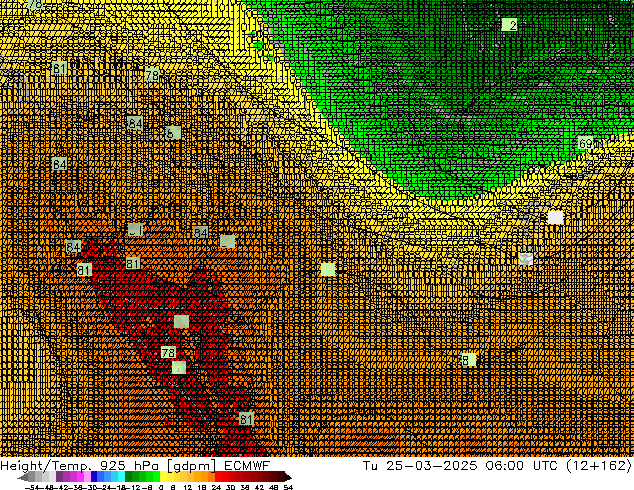Click the gray left arrow end of the legend
This screenshot has height=490, width=634.
coord(22,478)
